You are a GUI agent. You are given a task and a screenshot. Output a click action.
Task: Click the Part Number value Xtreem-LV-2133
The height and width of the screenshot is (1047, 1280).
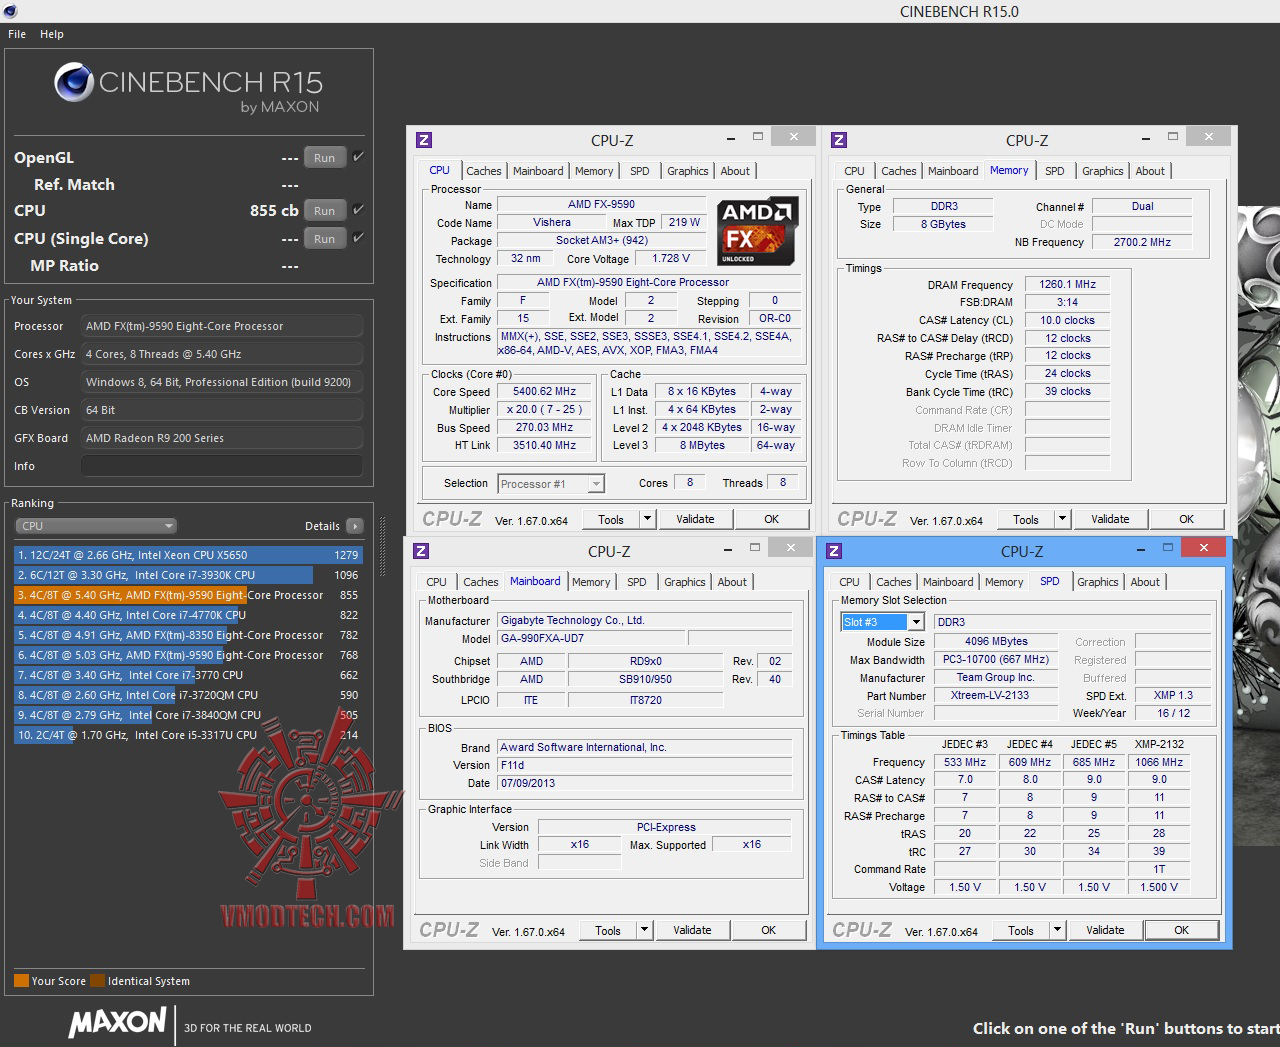pyautogui.click(x=994, y=695)
